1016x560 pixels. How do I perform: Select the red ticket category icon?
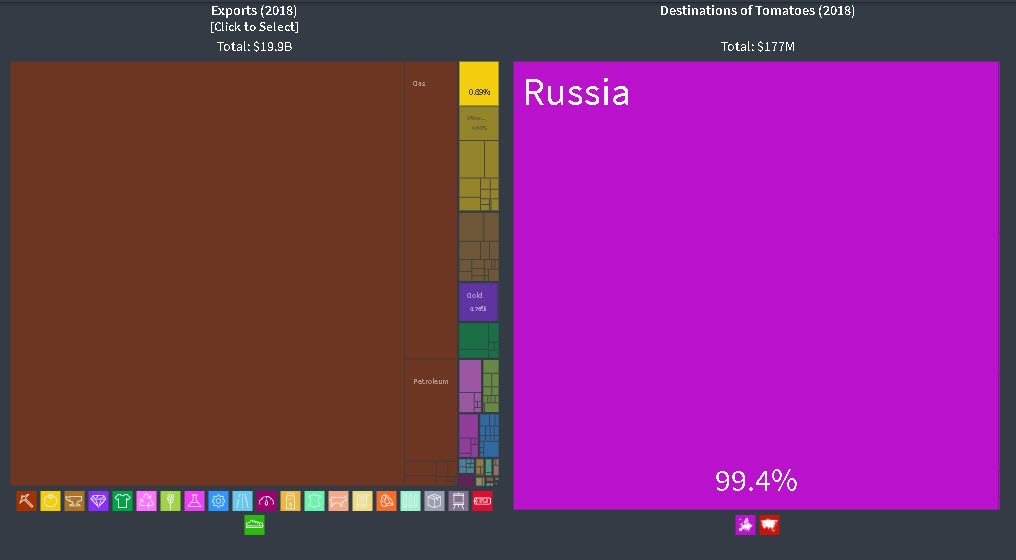[482, 501]
